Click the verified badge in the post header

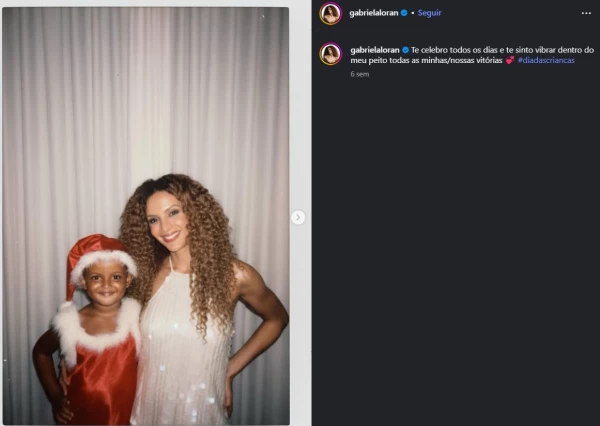(x=404, y=13)
